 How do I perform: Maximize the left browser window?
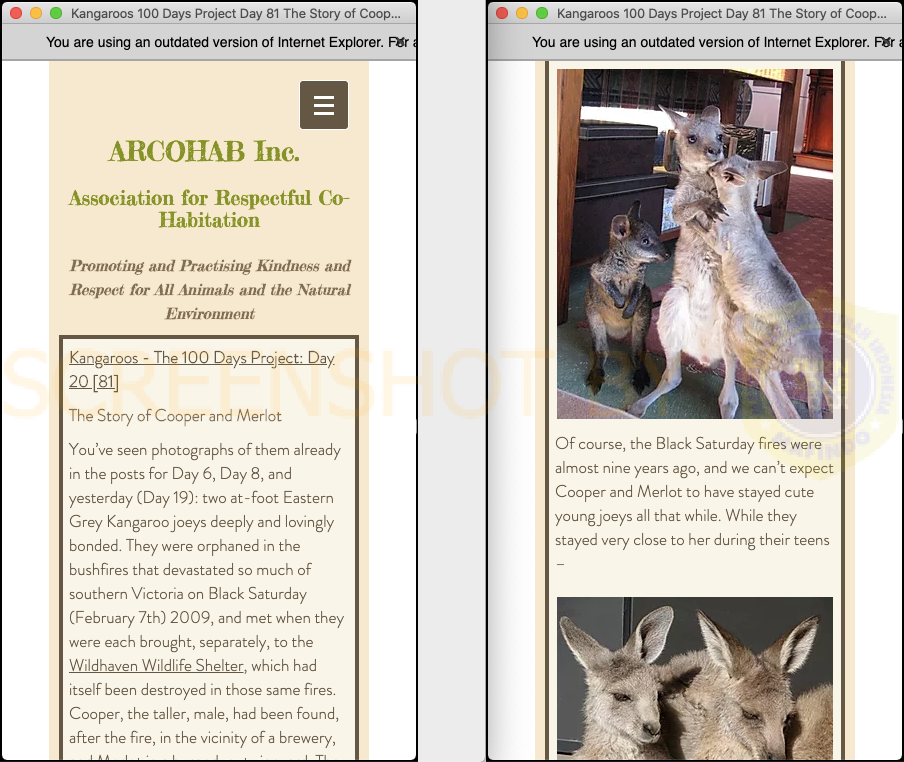click(x=56, y=13)
